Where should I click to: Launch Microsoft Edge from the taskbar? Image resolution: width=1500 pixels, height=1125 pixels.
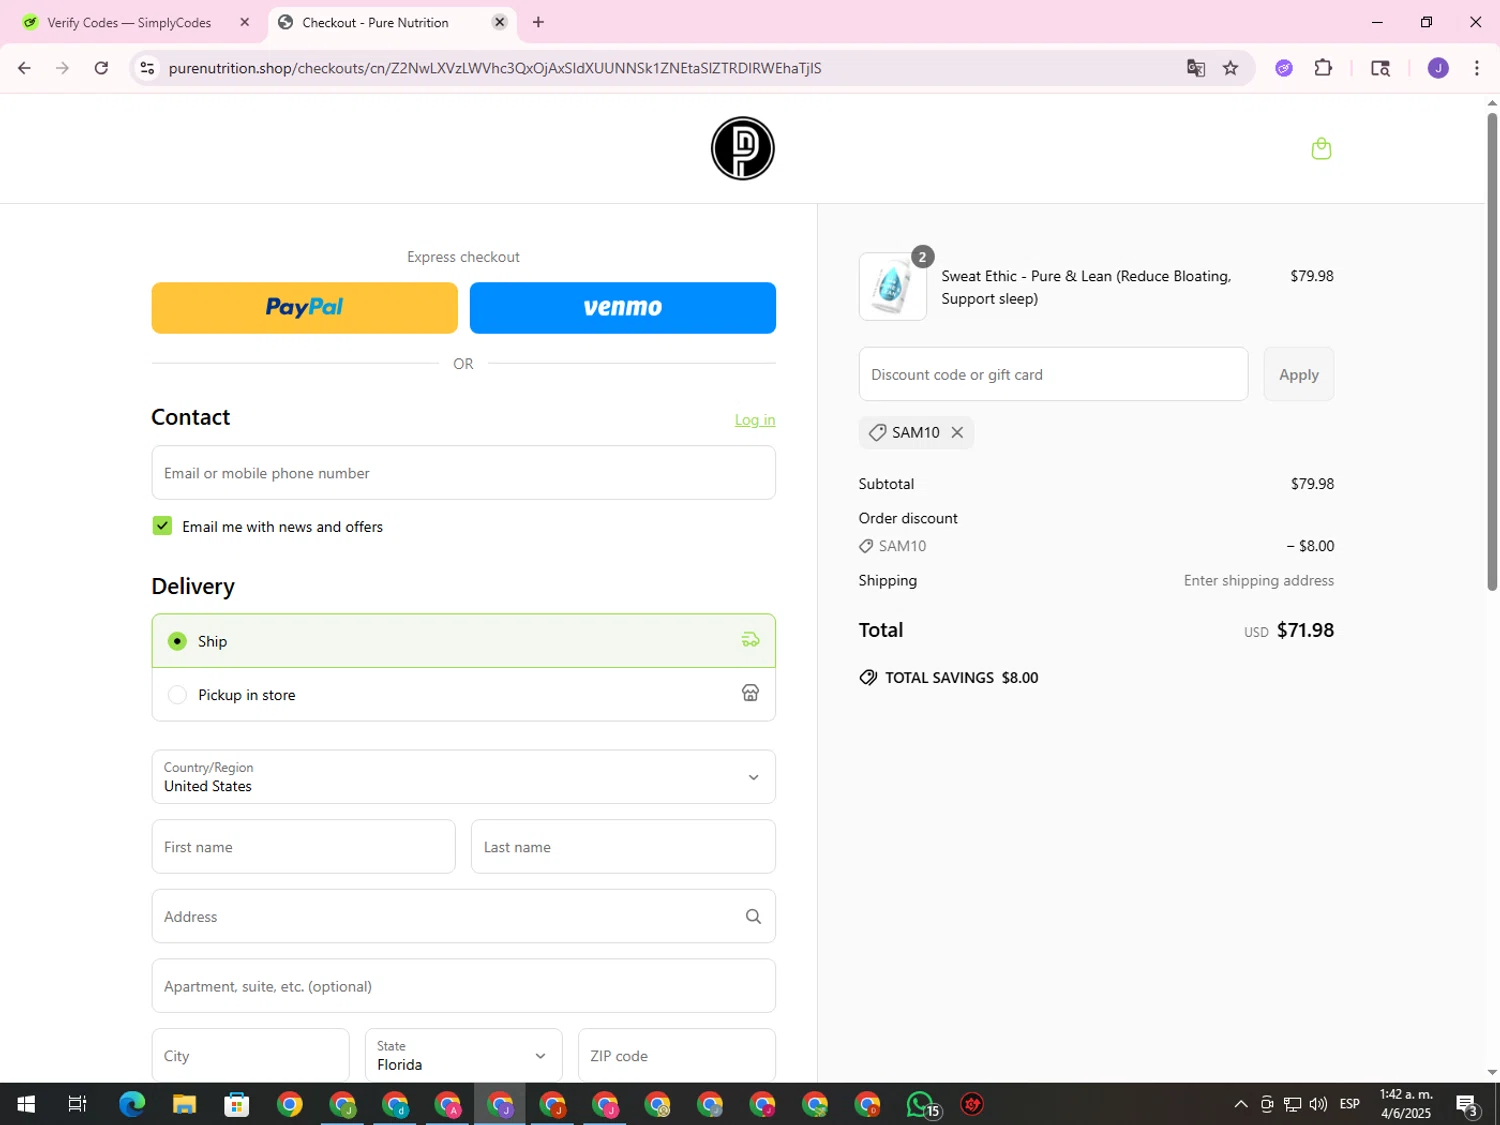coord(132,1104)
